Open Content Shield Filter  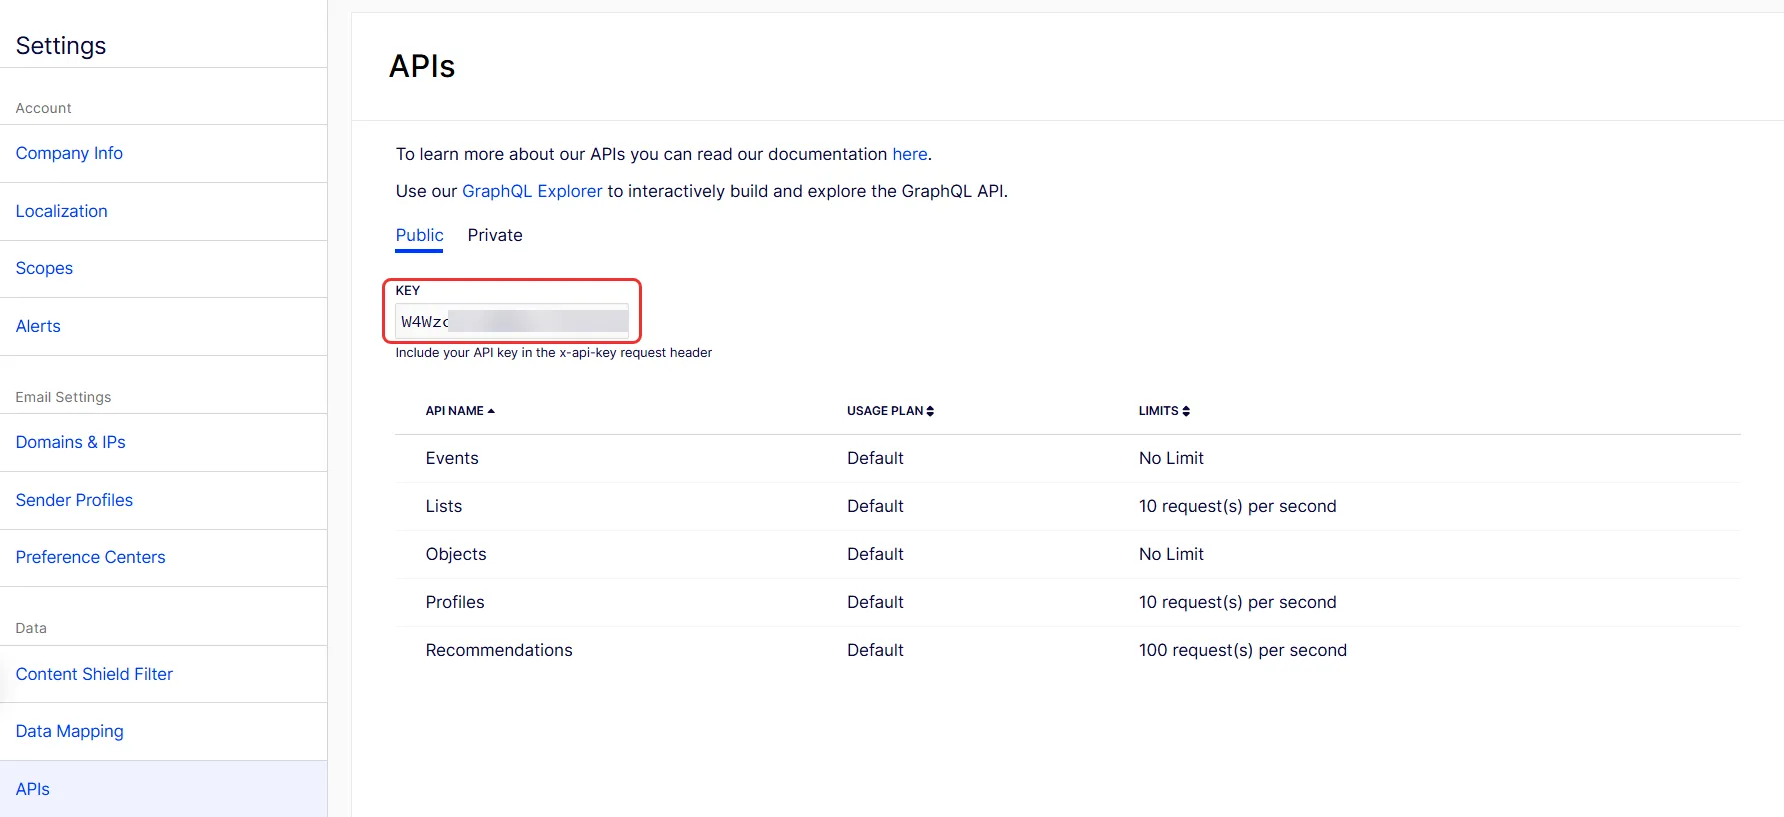(x=94, y=674)
